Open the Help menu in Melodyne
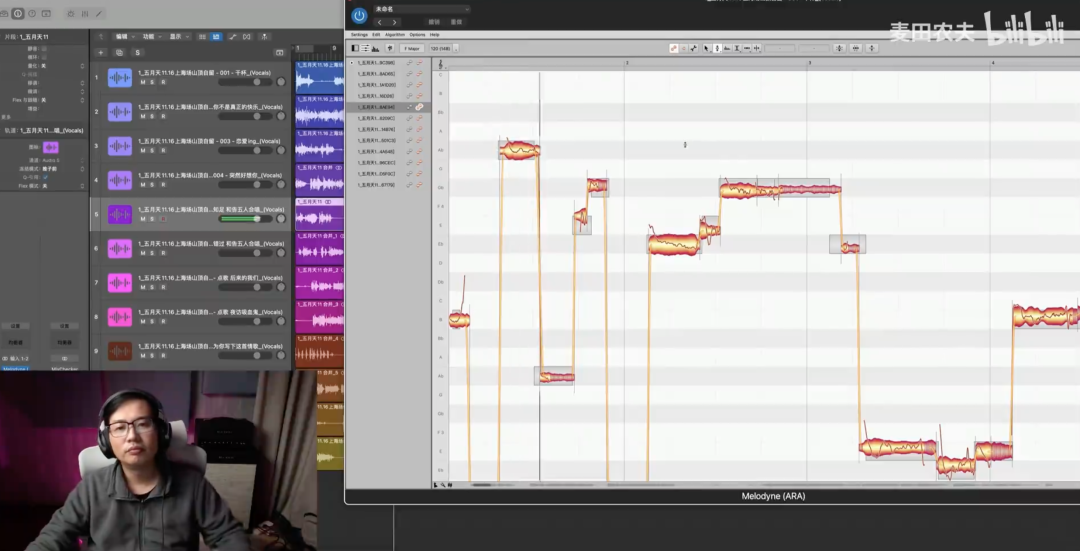 [x=435, y=34]
